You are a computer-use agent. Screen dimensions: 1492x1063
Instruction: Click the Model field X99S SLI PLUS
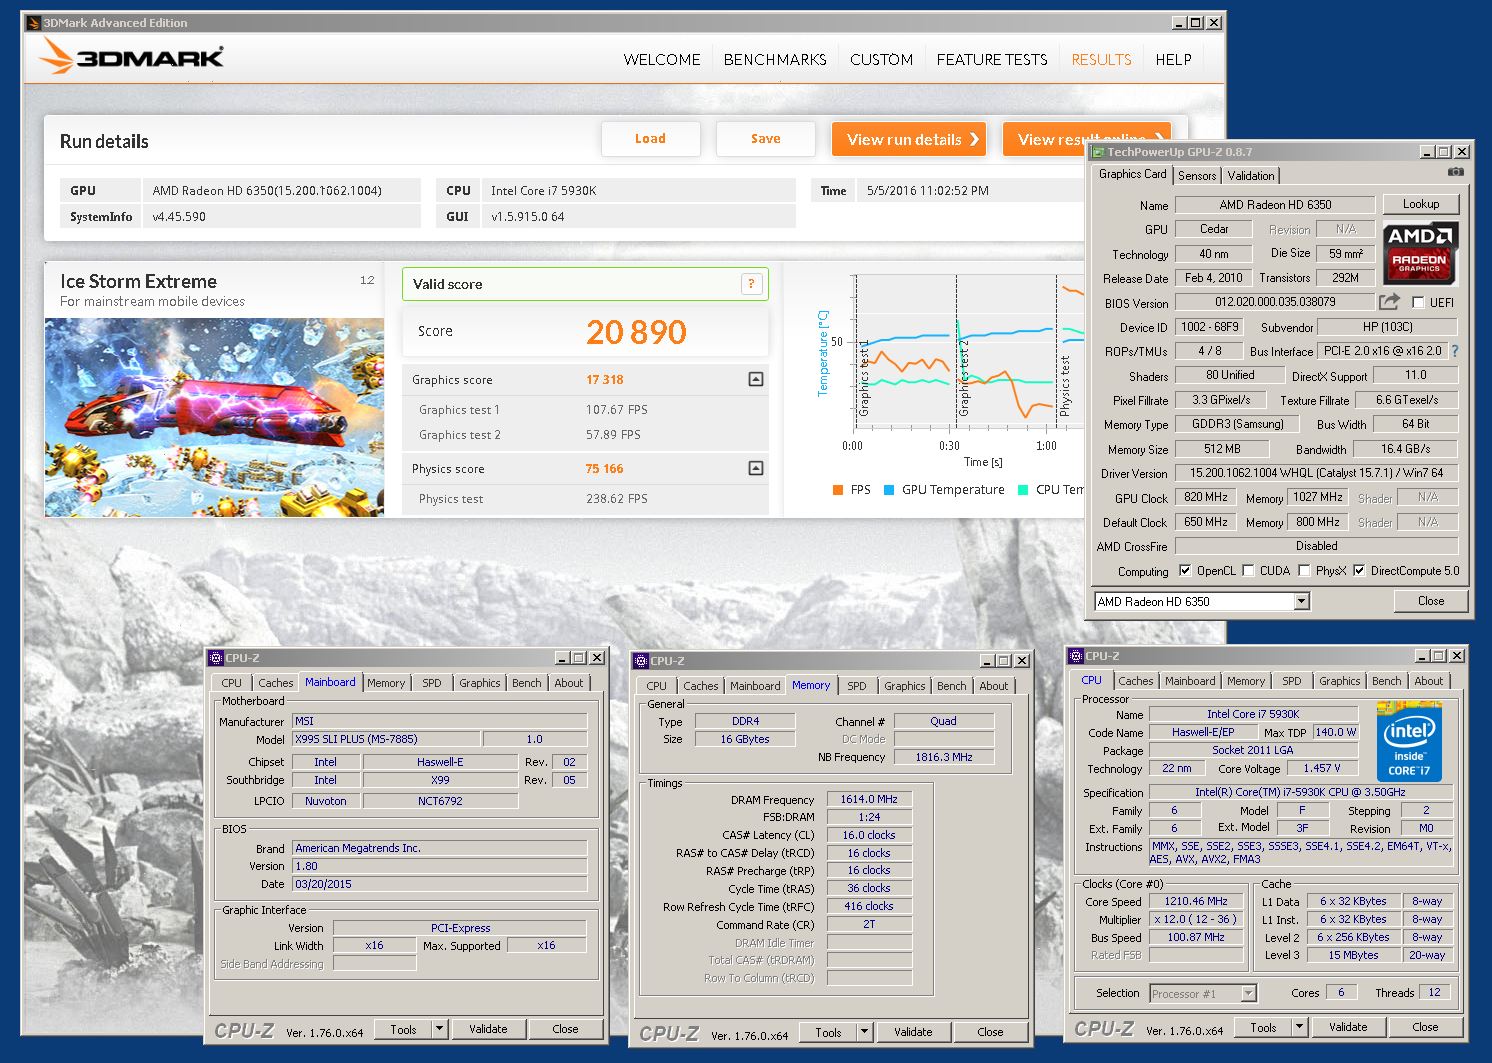click(386, 739)
